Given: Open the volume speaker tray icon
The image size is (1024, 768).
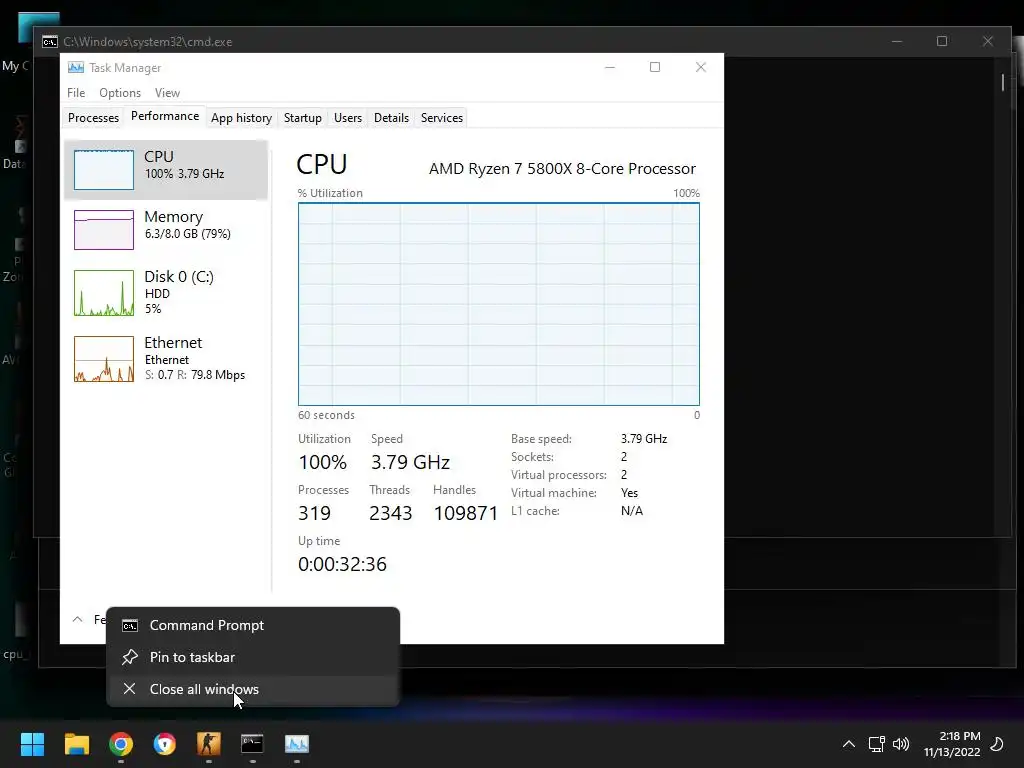Looking at the screenshot, I should point(901,744).
